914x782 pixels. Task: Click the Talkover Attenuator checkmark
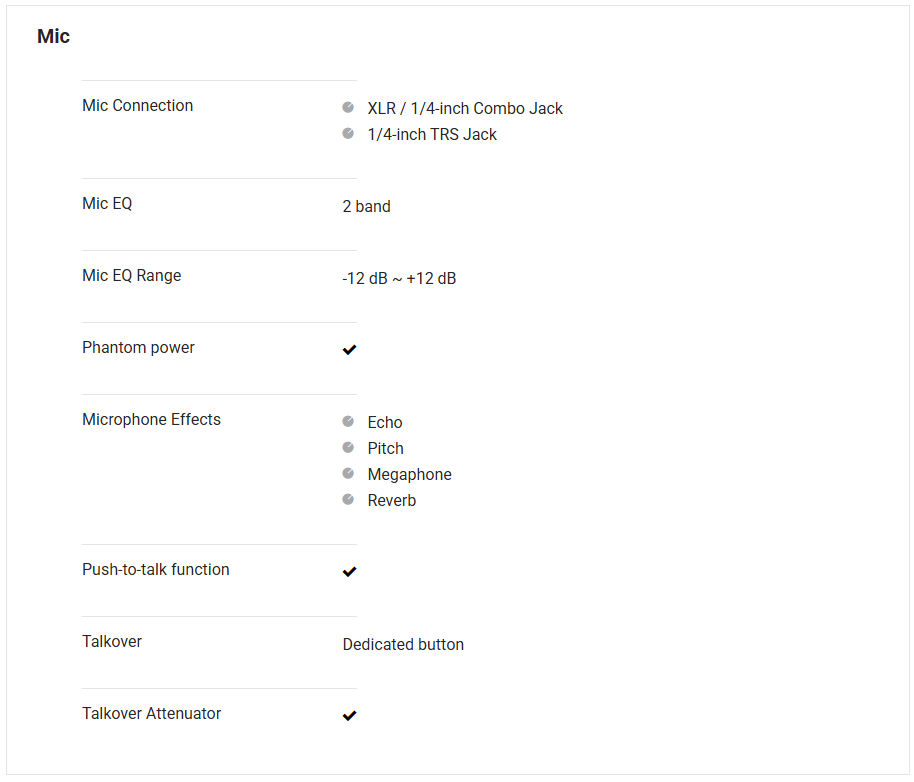pyautogui.click(x=349, y=716)
